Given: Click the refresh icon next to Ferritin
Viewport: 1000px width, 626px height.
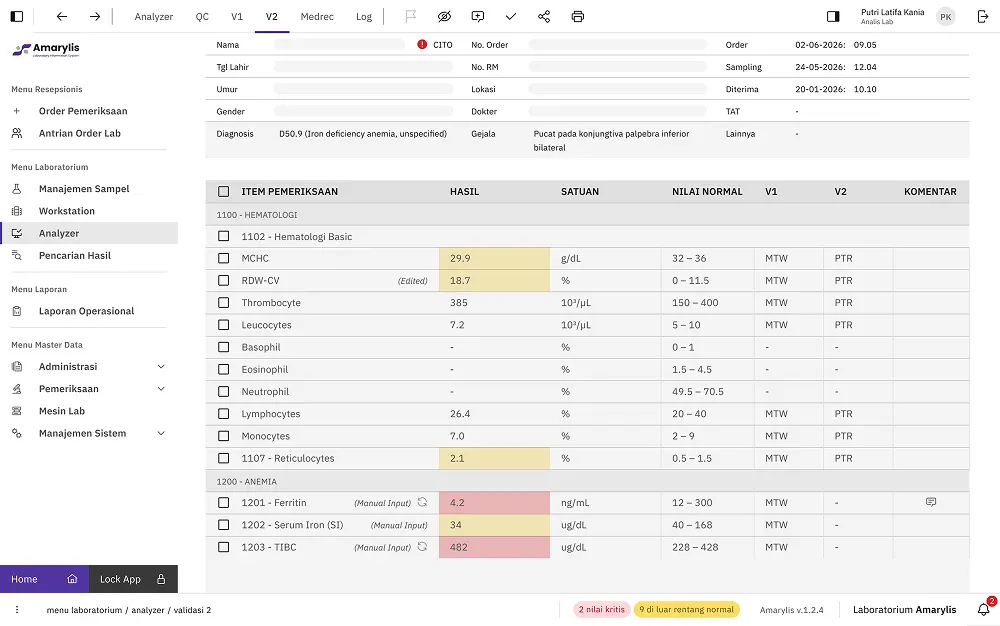Looking at the screenshot, I should coord(422,502).
